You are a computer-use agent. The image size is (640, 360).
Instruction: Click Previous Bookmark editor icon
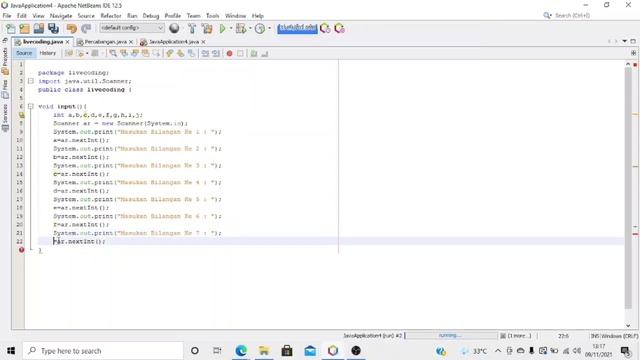coord(169,53)
